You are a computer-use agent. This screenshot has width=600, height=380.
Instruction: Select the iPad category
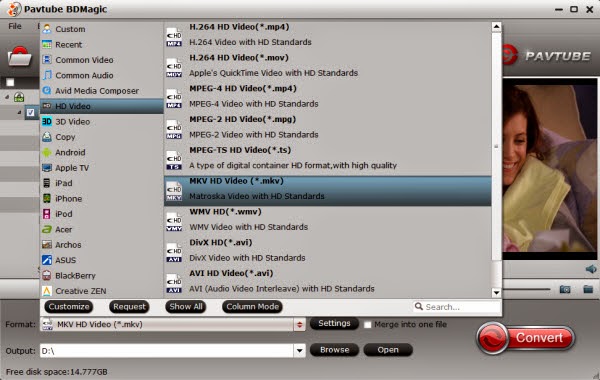coord(101,183)
